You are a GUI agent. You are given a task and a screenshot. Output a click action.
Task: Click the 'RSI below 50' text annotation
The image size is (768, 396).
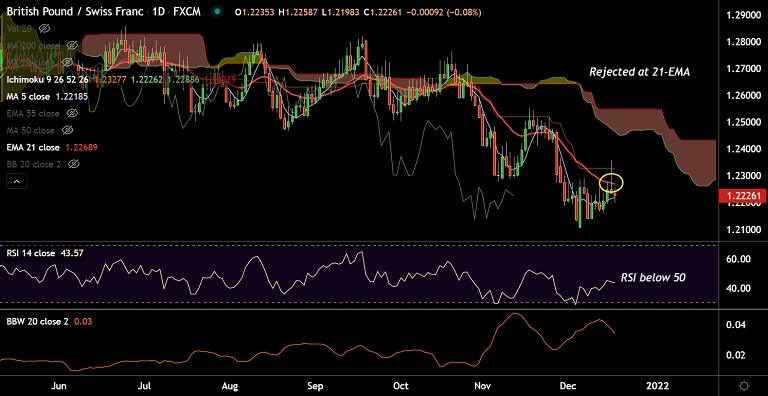(x=653, y=277)
